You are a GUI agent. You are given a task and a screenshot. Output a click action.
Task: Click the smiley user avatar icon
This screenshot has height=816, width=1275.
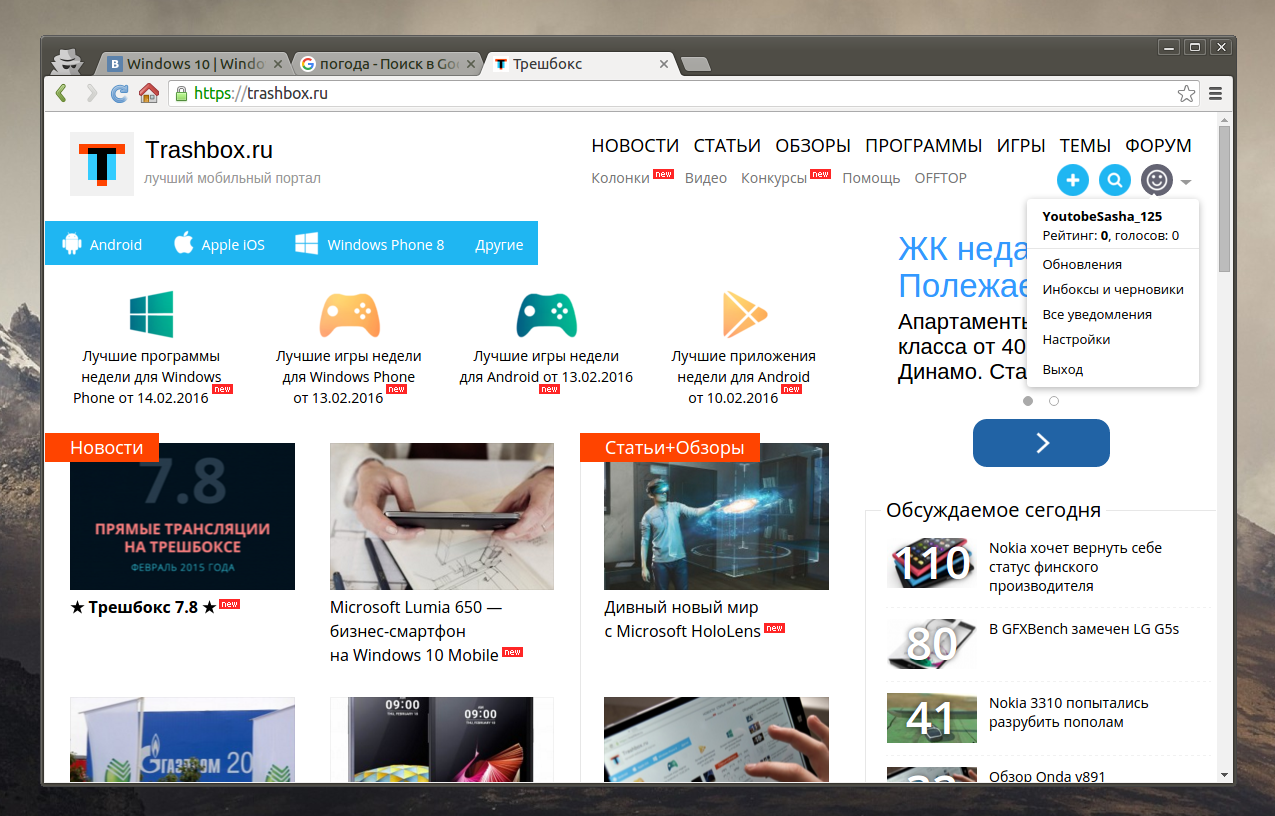(x=1157, y=181)
